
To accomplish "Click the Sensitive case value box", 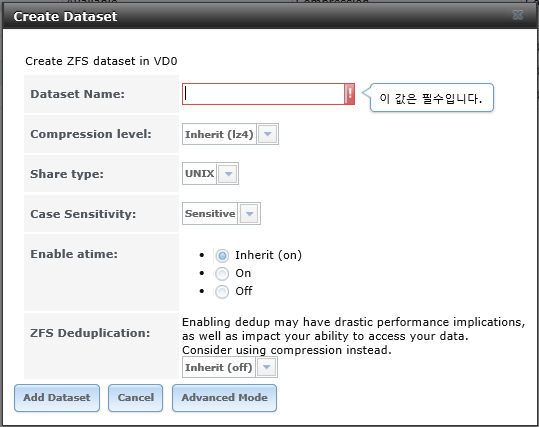I will (210, 214).
